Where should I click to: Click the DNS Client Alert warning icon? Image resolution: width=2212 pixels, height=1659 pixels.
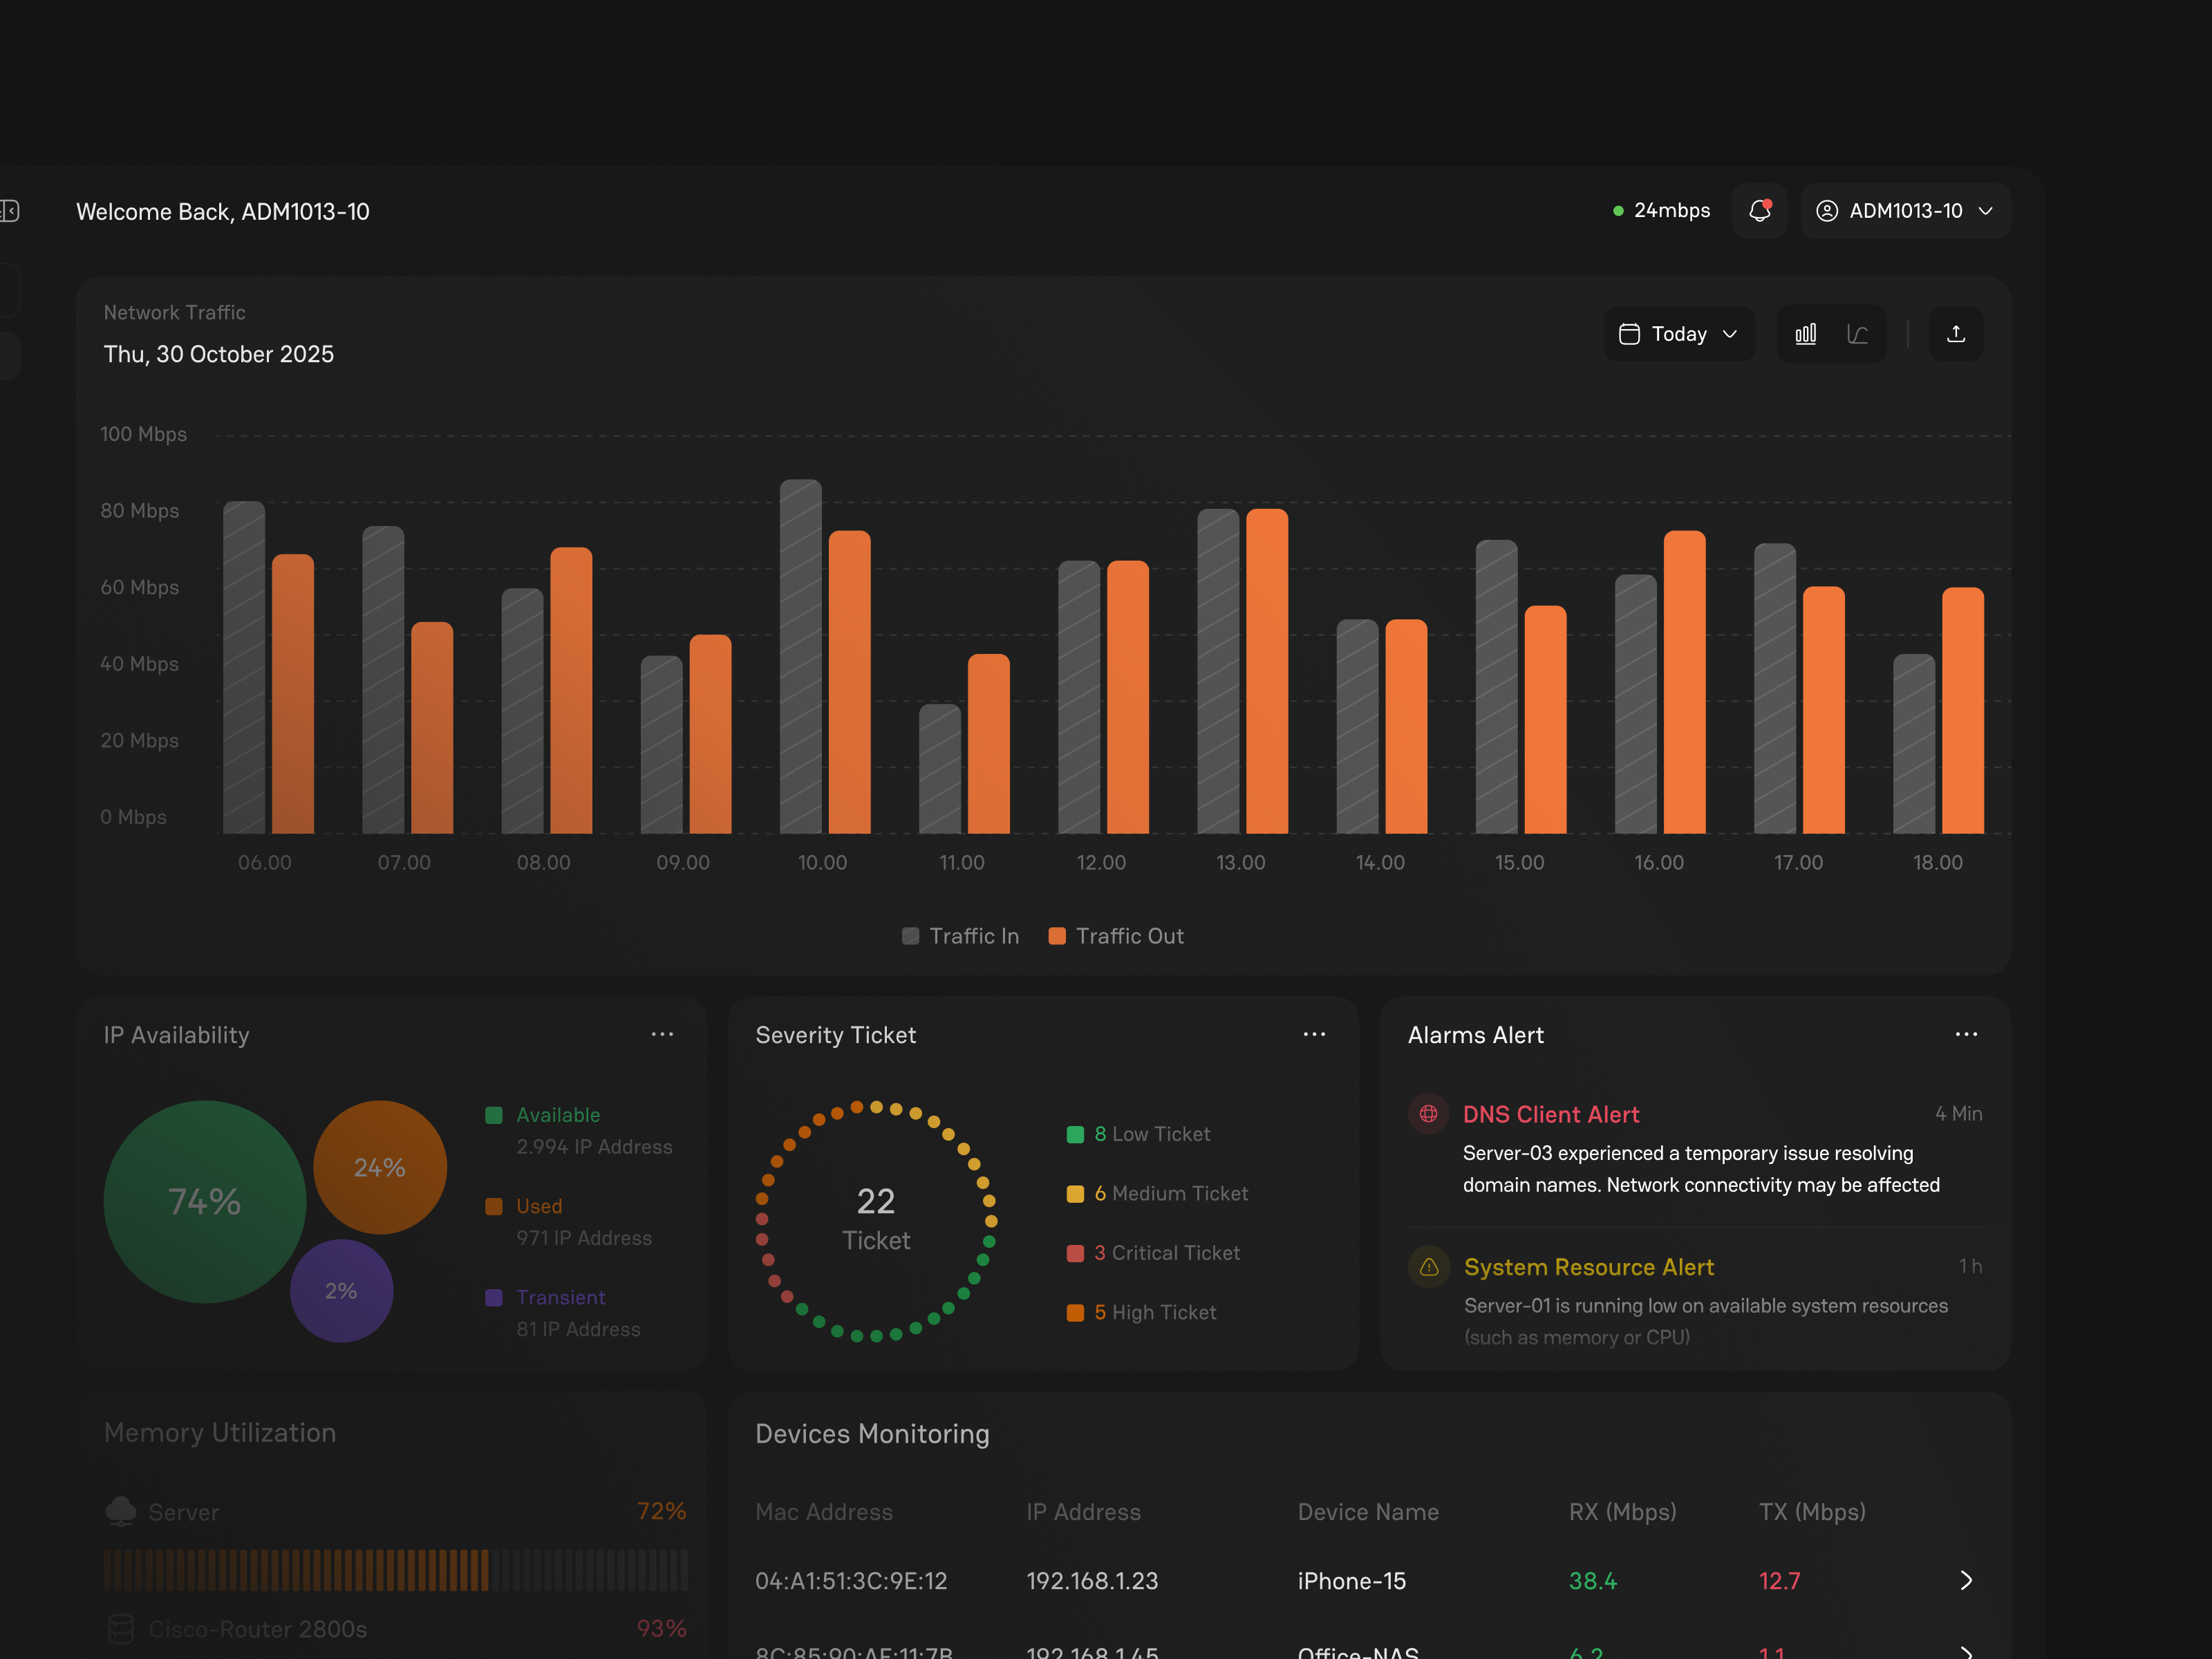[x=1428, y=1114]
